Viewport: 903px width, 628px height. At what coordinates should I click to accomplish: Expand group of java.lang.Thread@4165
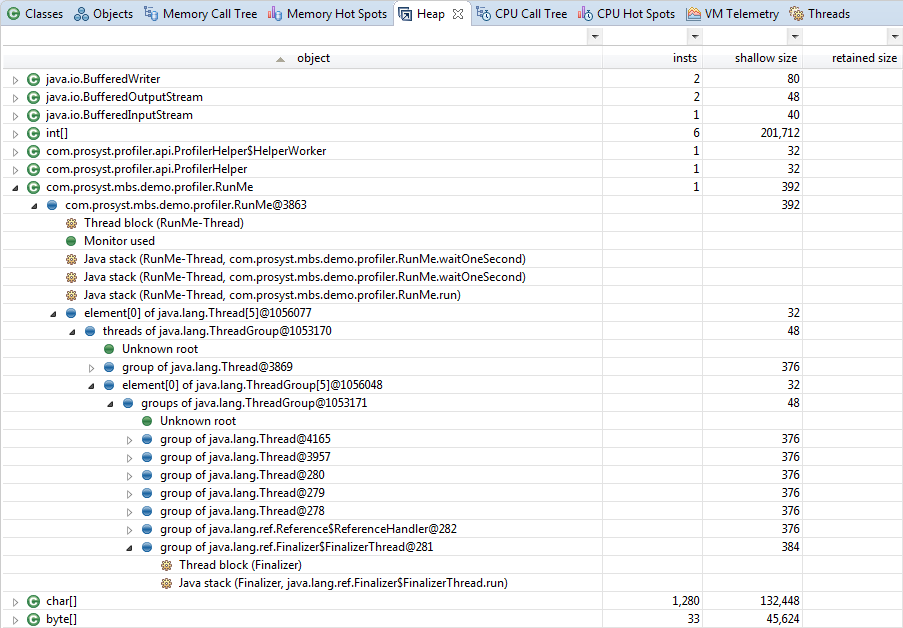coord(129,439)
